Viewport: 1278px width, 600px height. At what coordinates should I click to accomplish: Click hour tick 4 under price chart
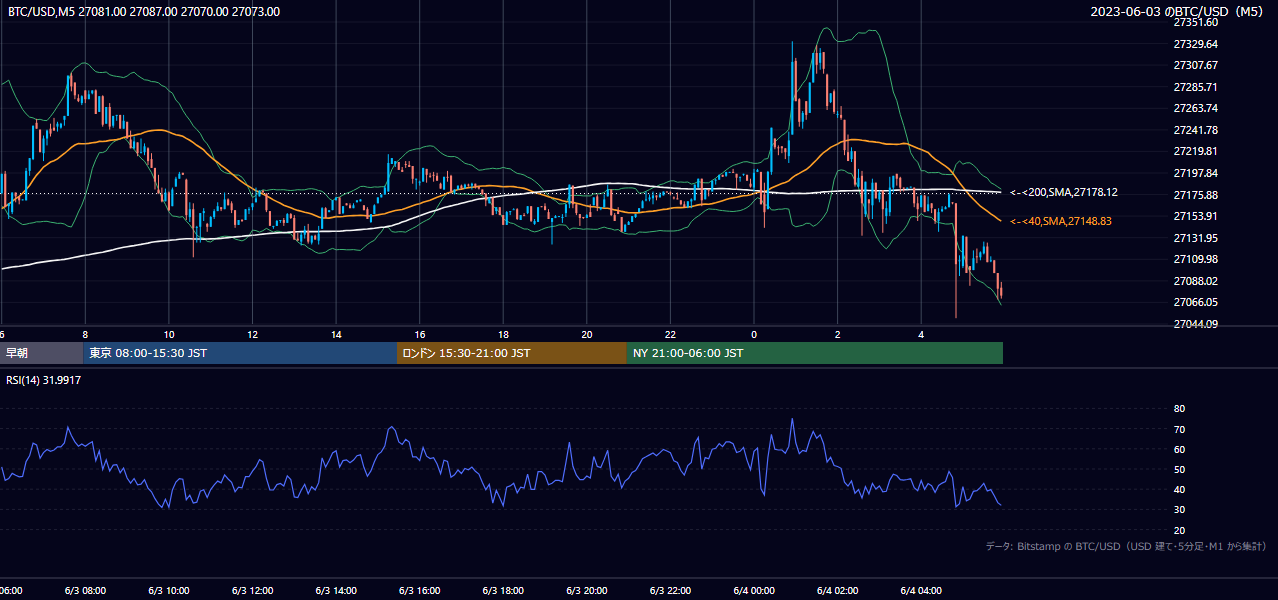921,334
